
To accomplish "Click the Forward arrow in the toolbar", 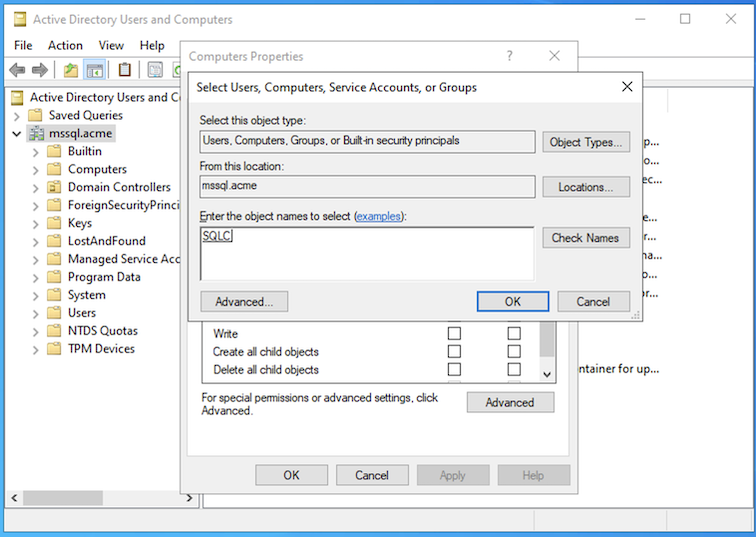I will 40,70.
